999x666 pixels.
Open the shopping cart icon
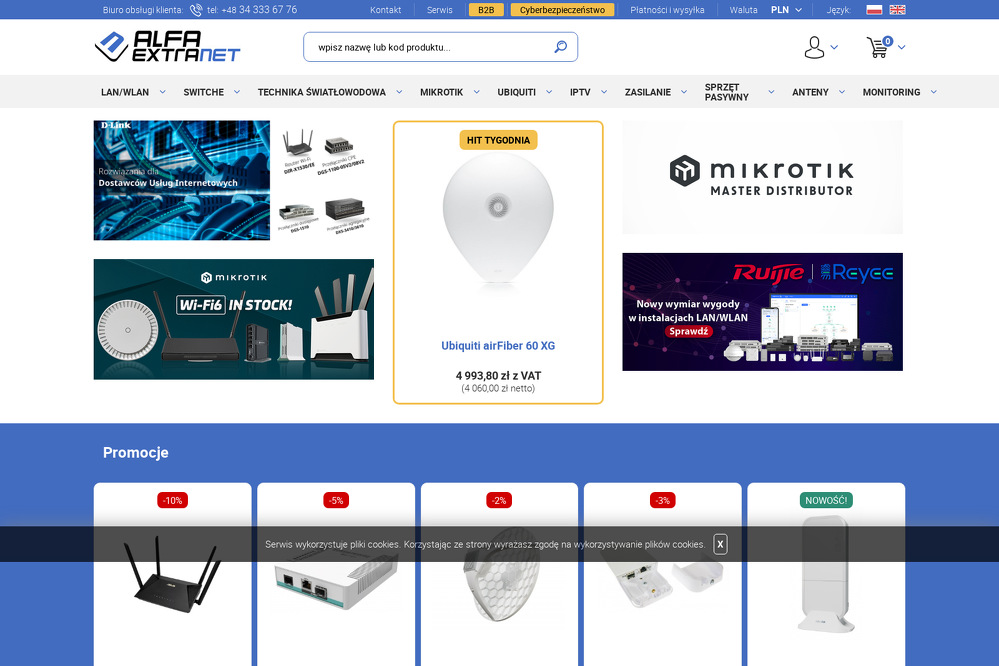click(879, 47)
